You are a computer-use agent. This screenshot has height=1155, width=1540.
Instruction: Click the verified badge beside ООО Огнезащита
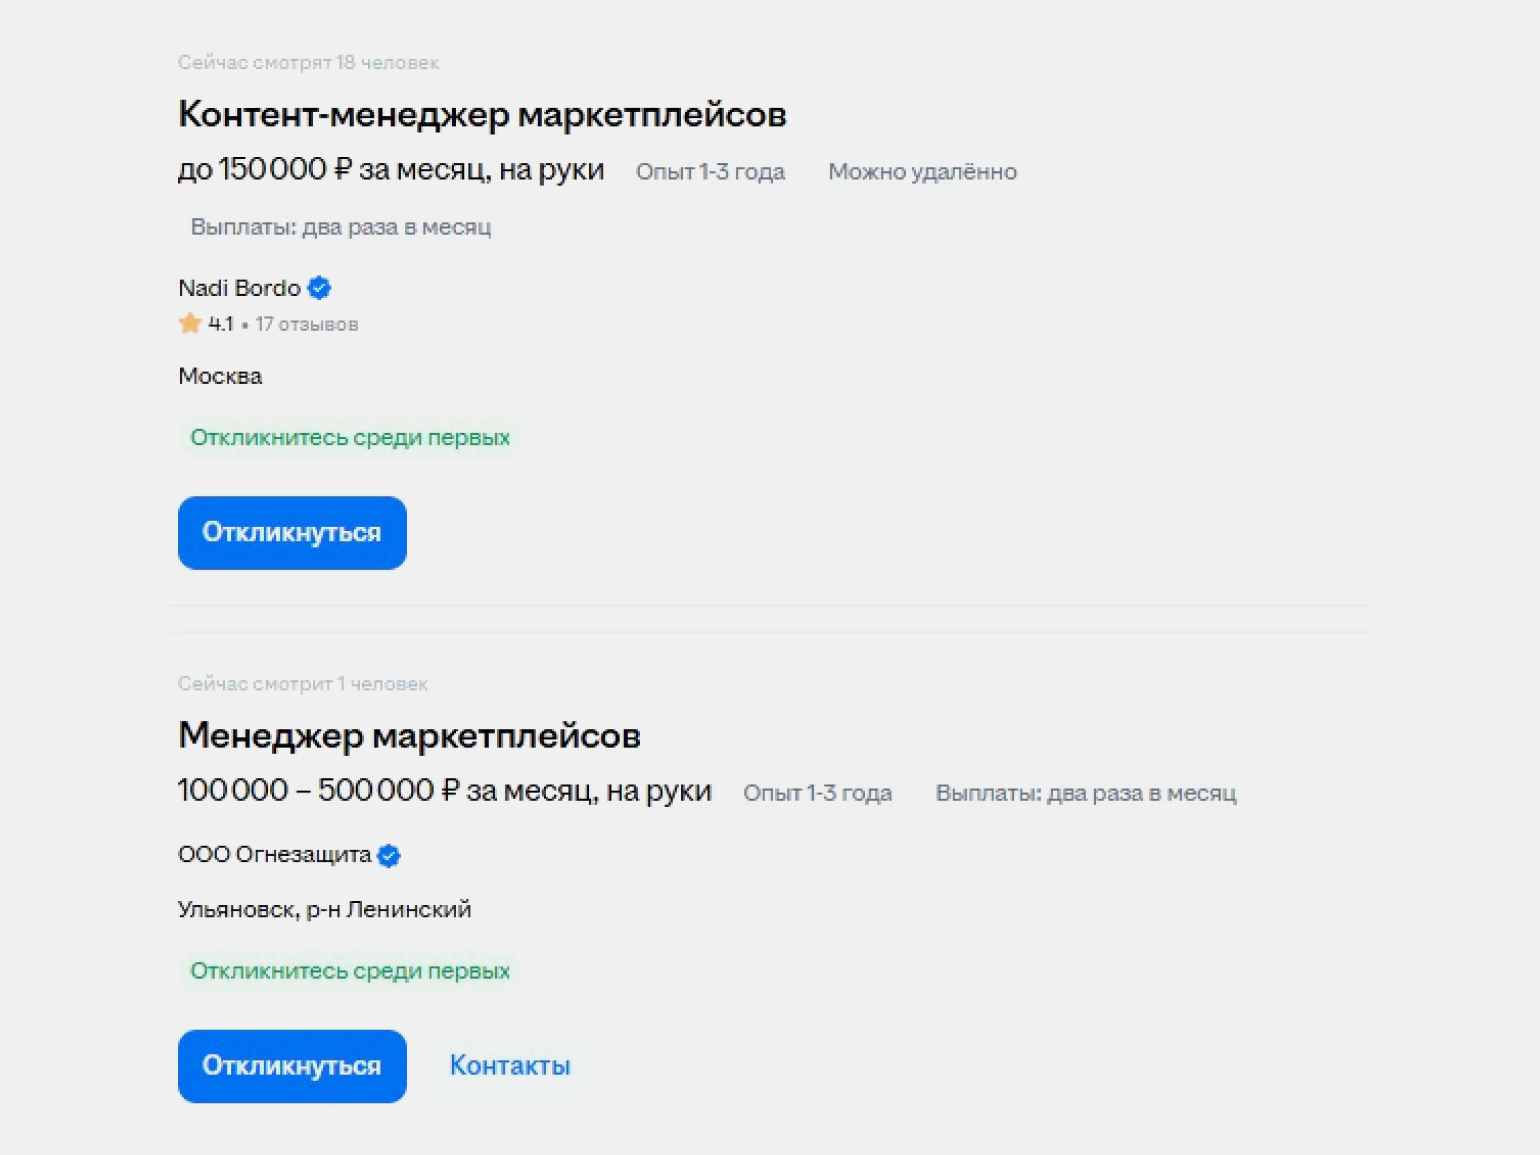point(389,855)
